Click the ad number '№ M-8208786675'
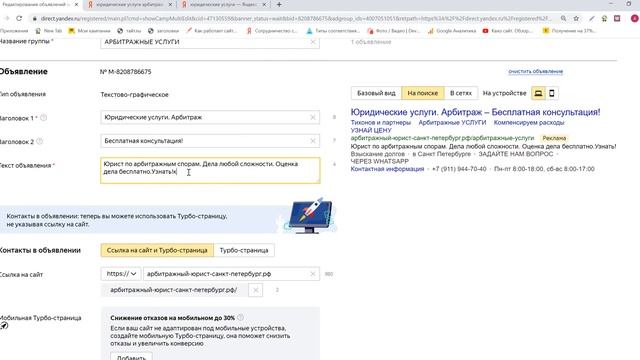 click(125, 72)
